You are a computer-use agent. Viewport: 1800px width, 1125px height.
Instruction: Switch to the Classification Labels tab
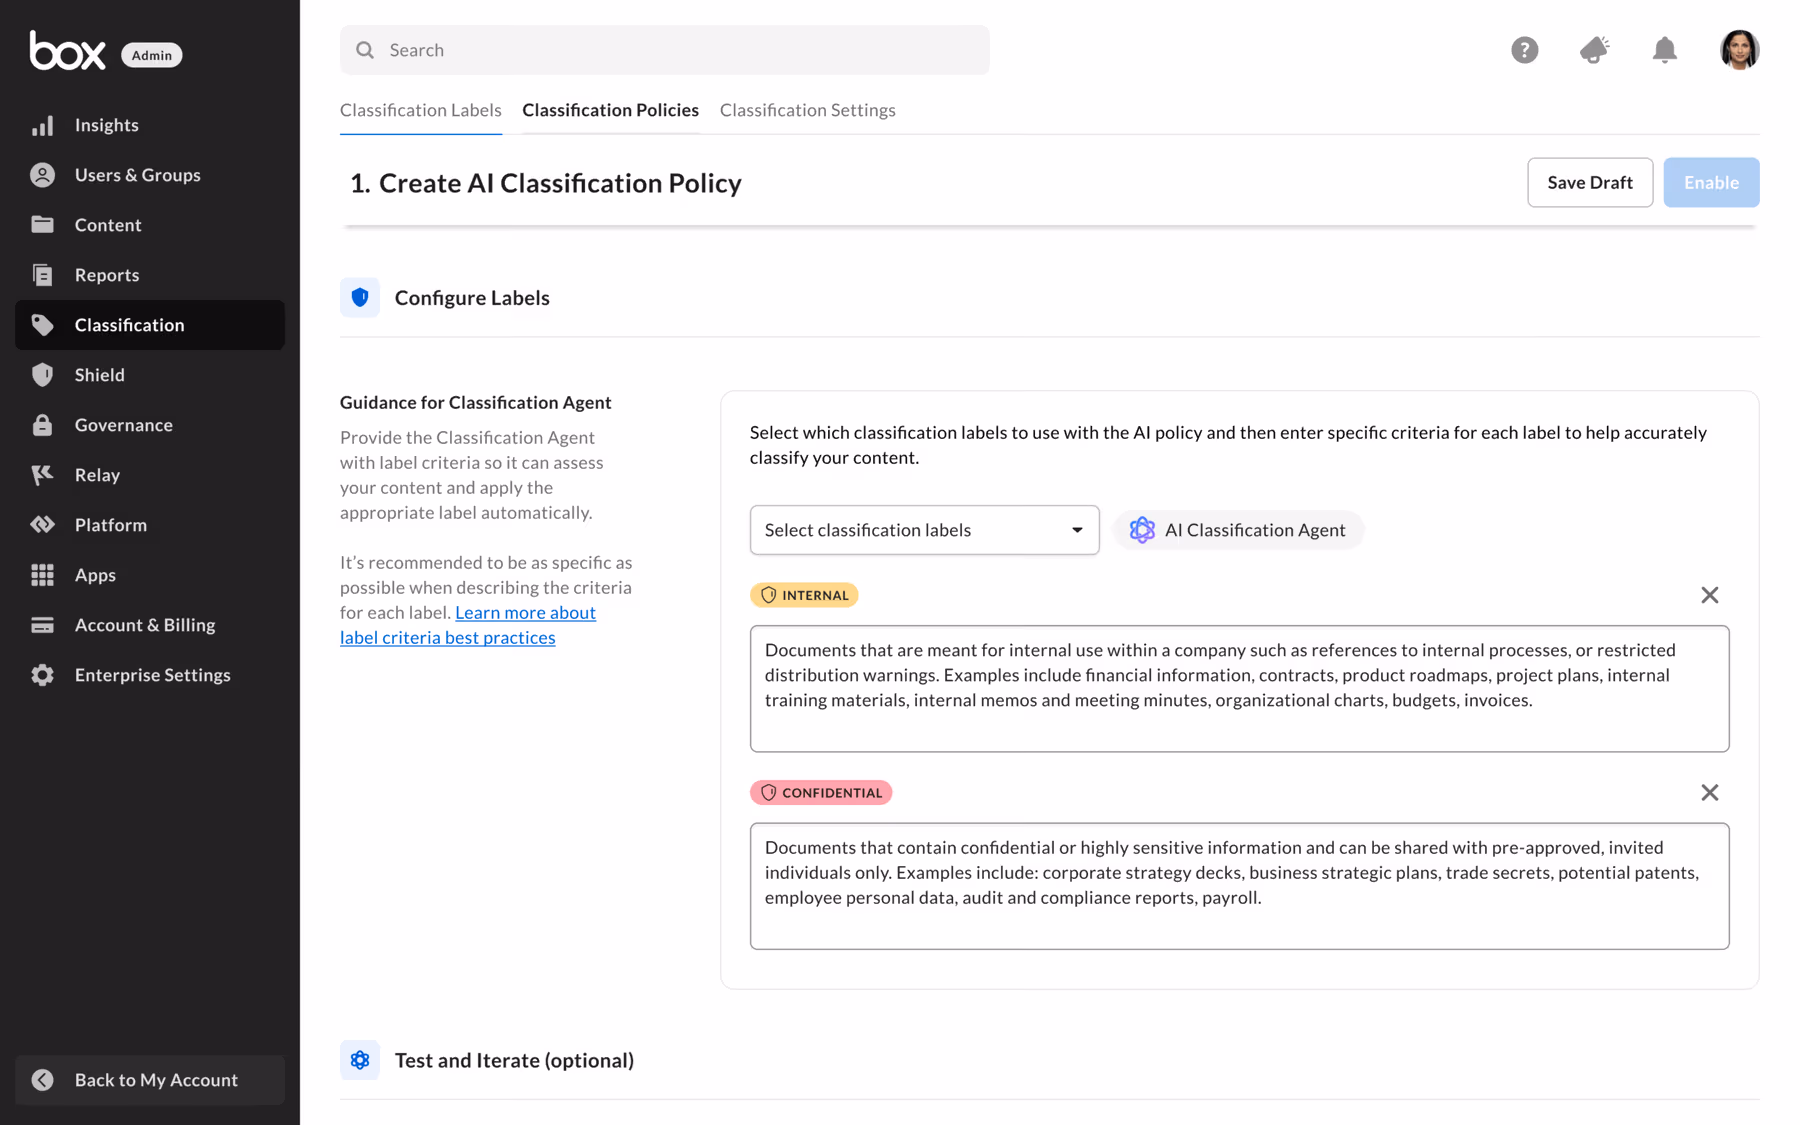click(x=420, y=110)
